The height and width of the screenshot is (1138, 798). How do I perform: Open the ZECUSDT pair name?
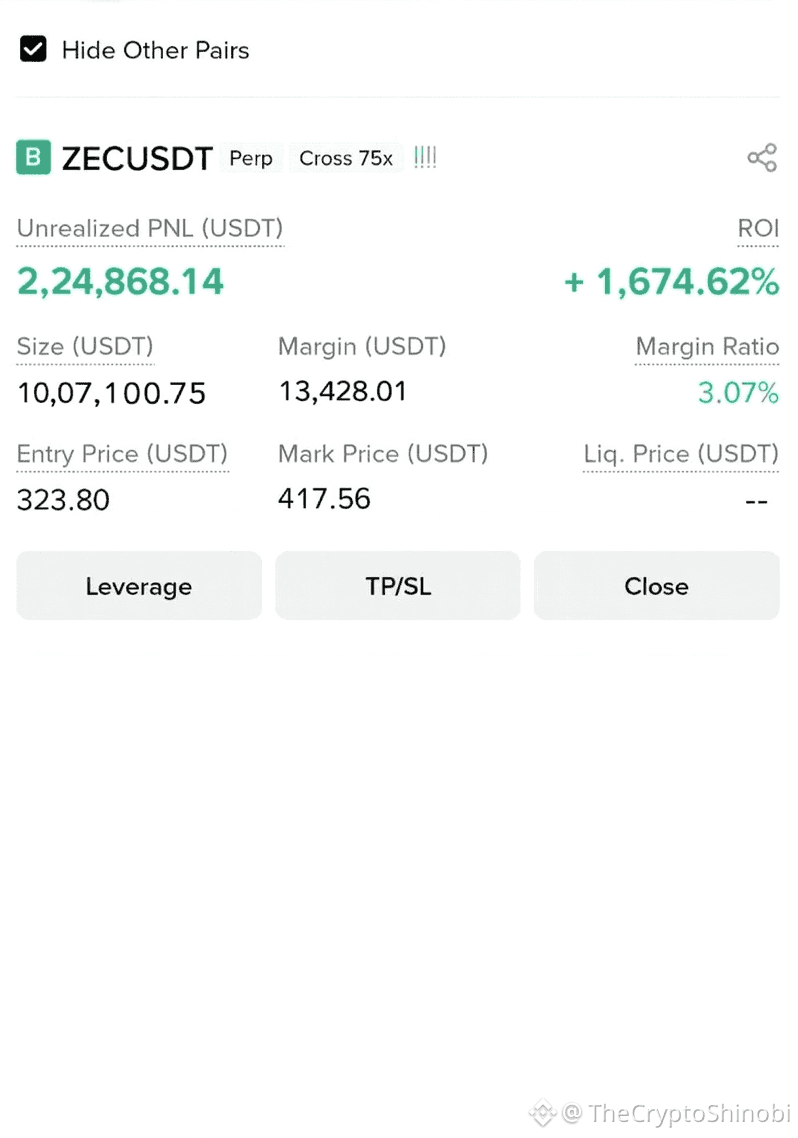137,158
